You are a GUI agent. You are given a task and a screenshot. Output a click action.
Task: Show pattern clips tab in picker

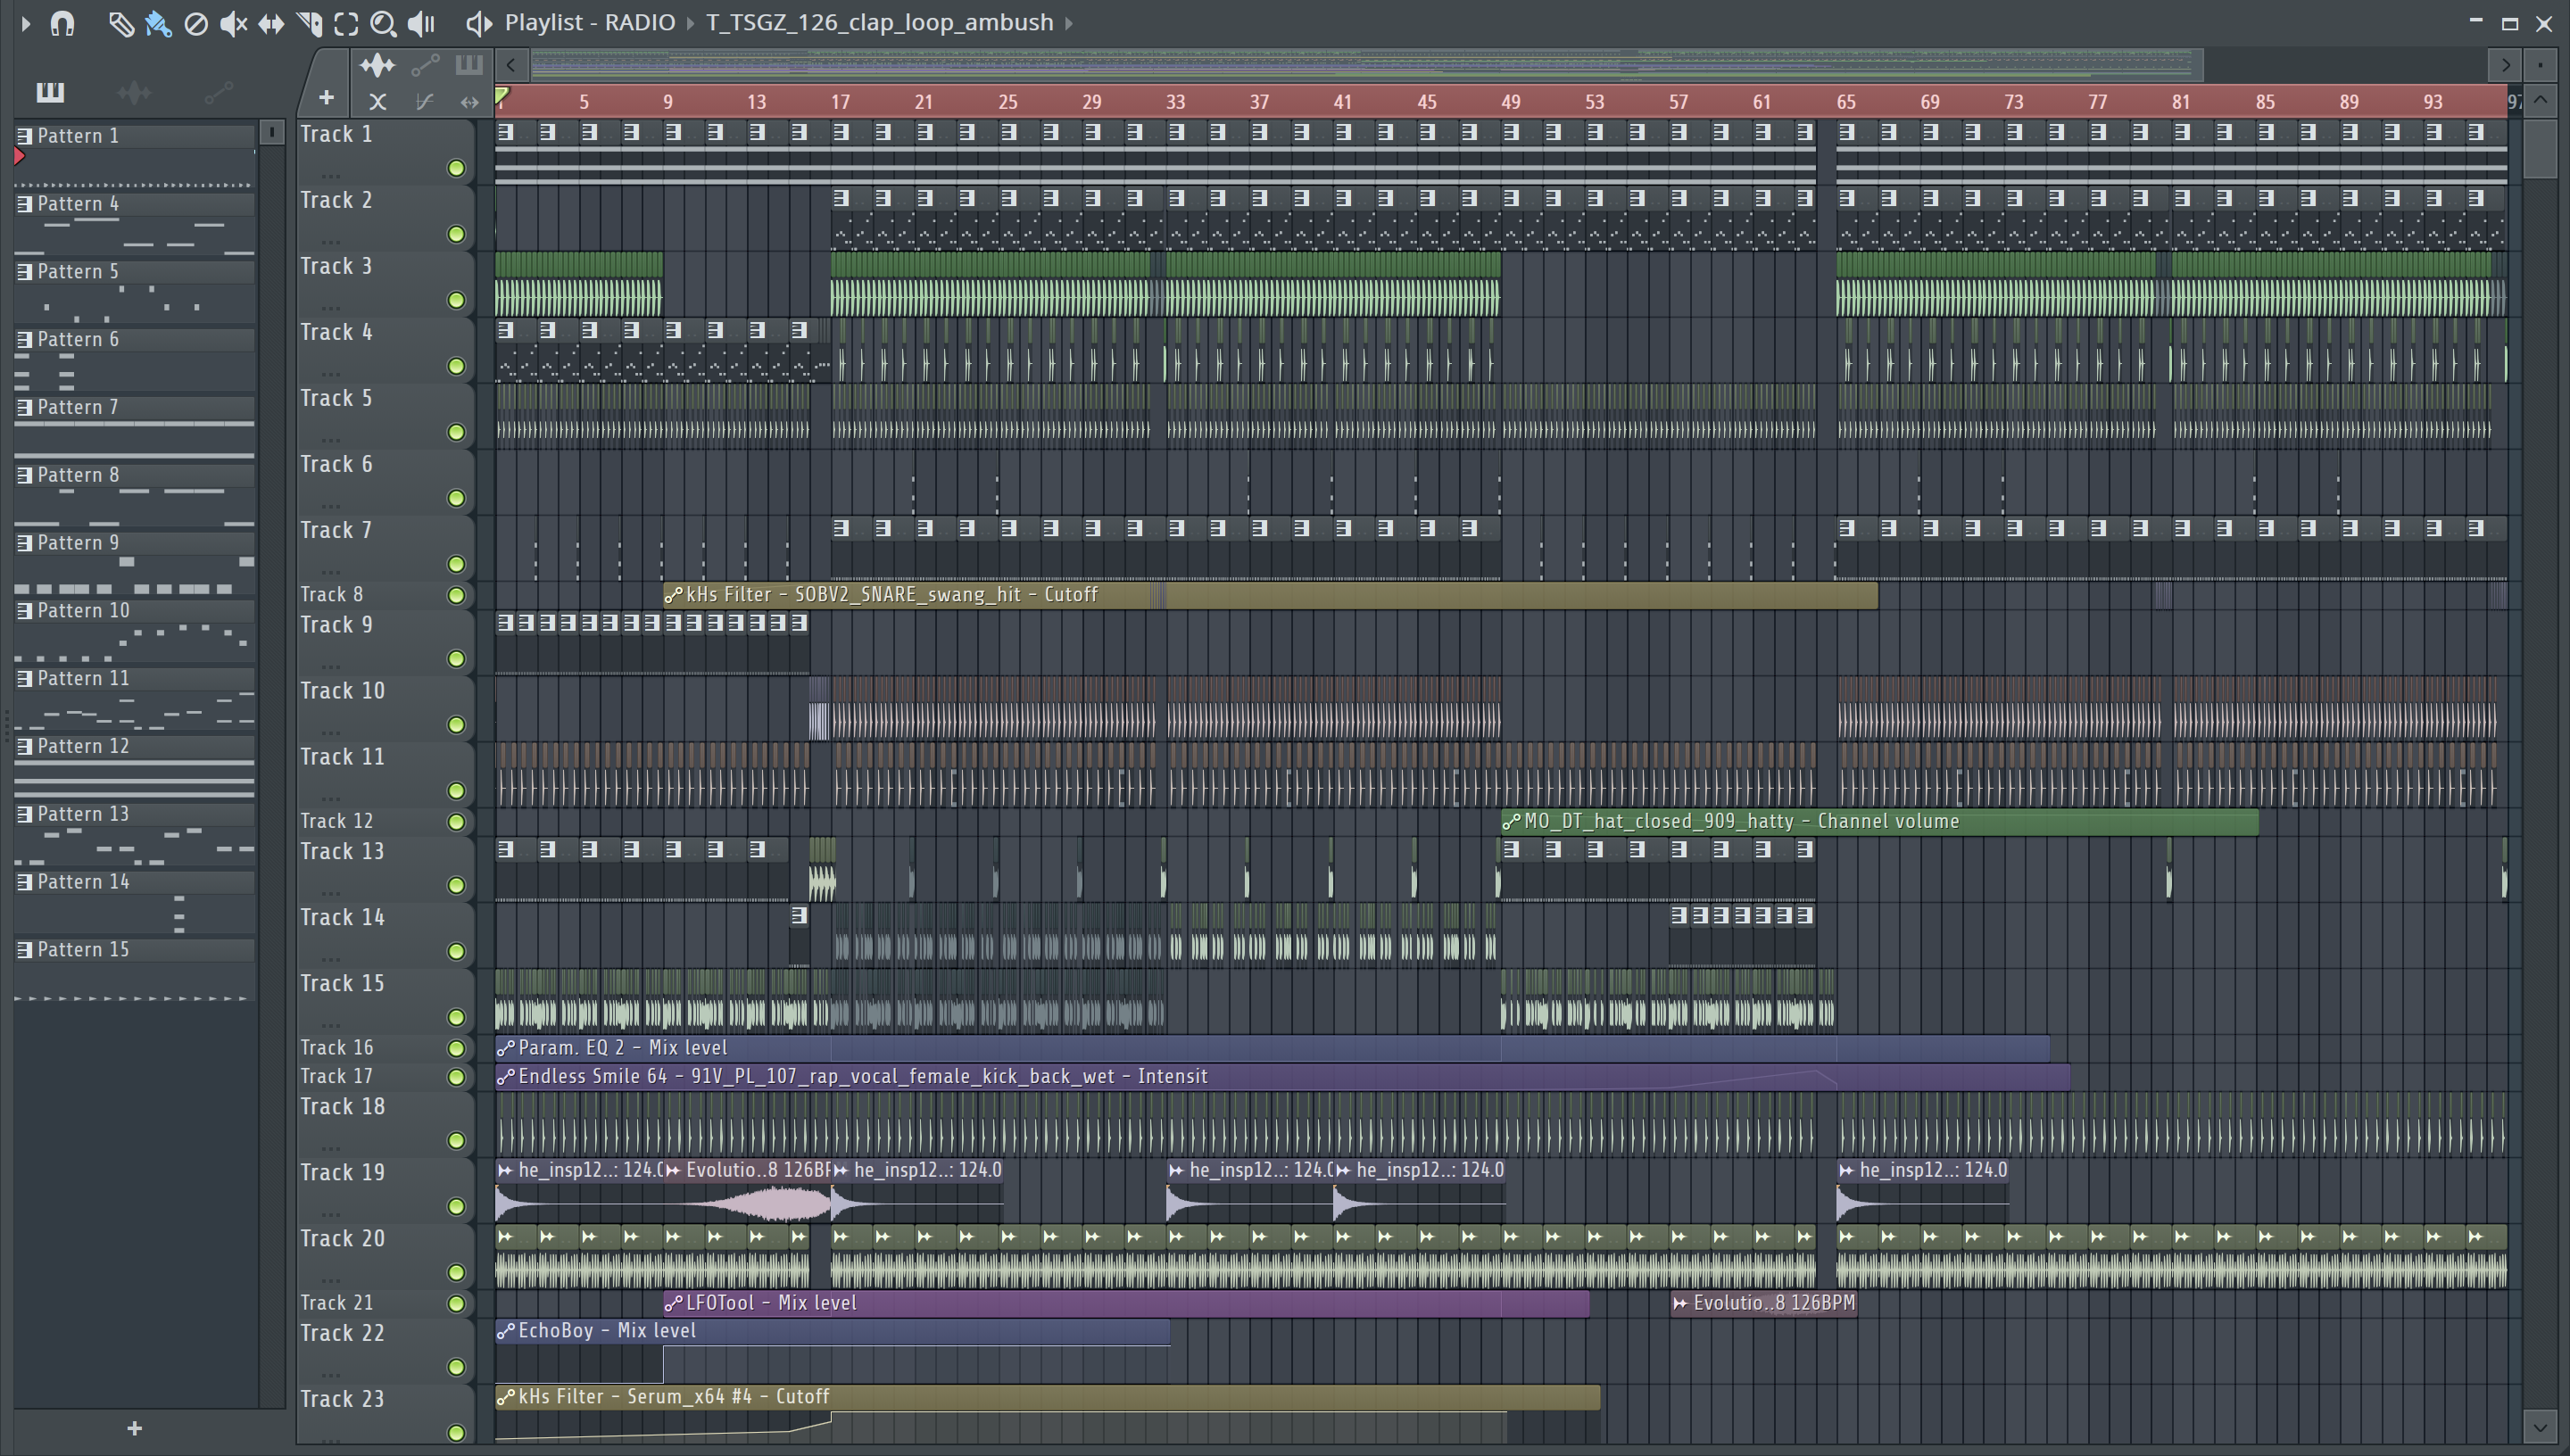[50, 93]
